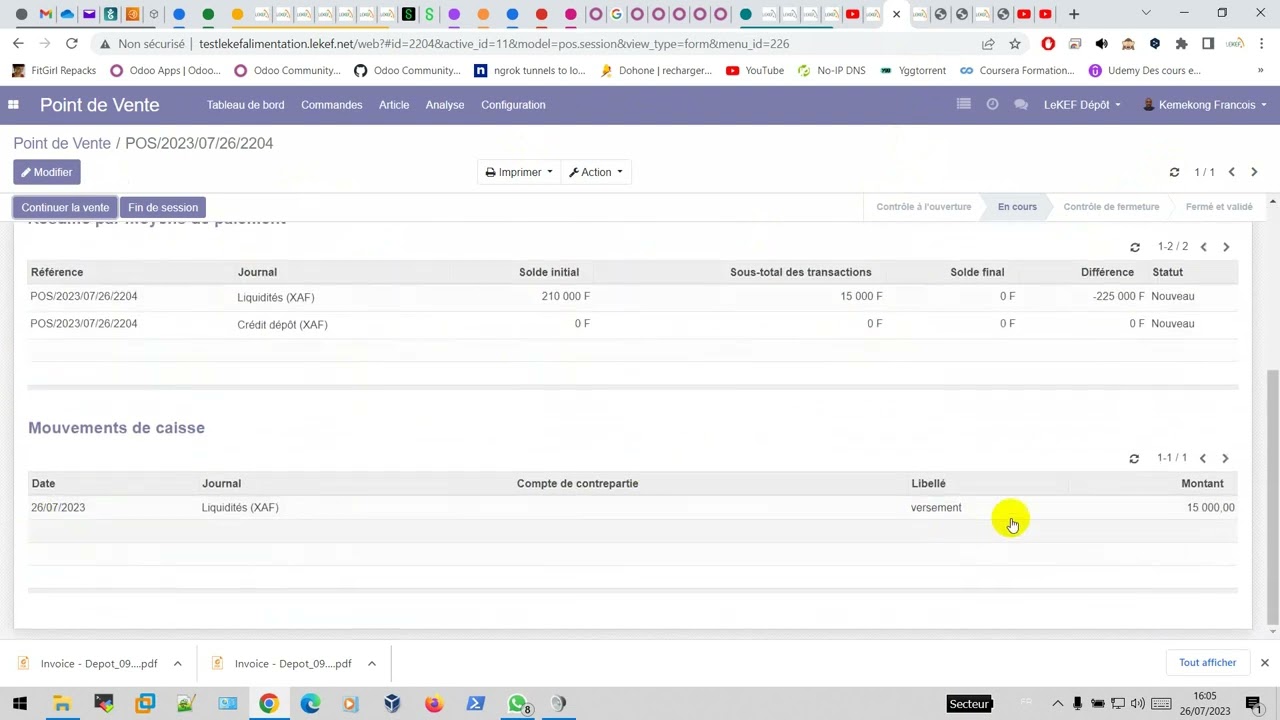Previous page of payment summary 1-2 / 2
1280x720 pixels.
[x=1204, y=247]
